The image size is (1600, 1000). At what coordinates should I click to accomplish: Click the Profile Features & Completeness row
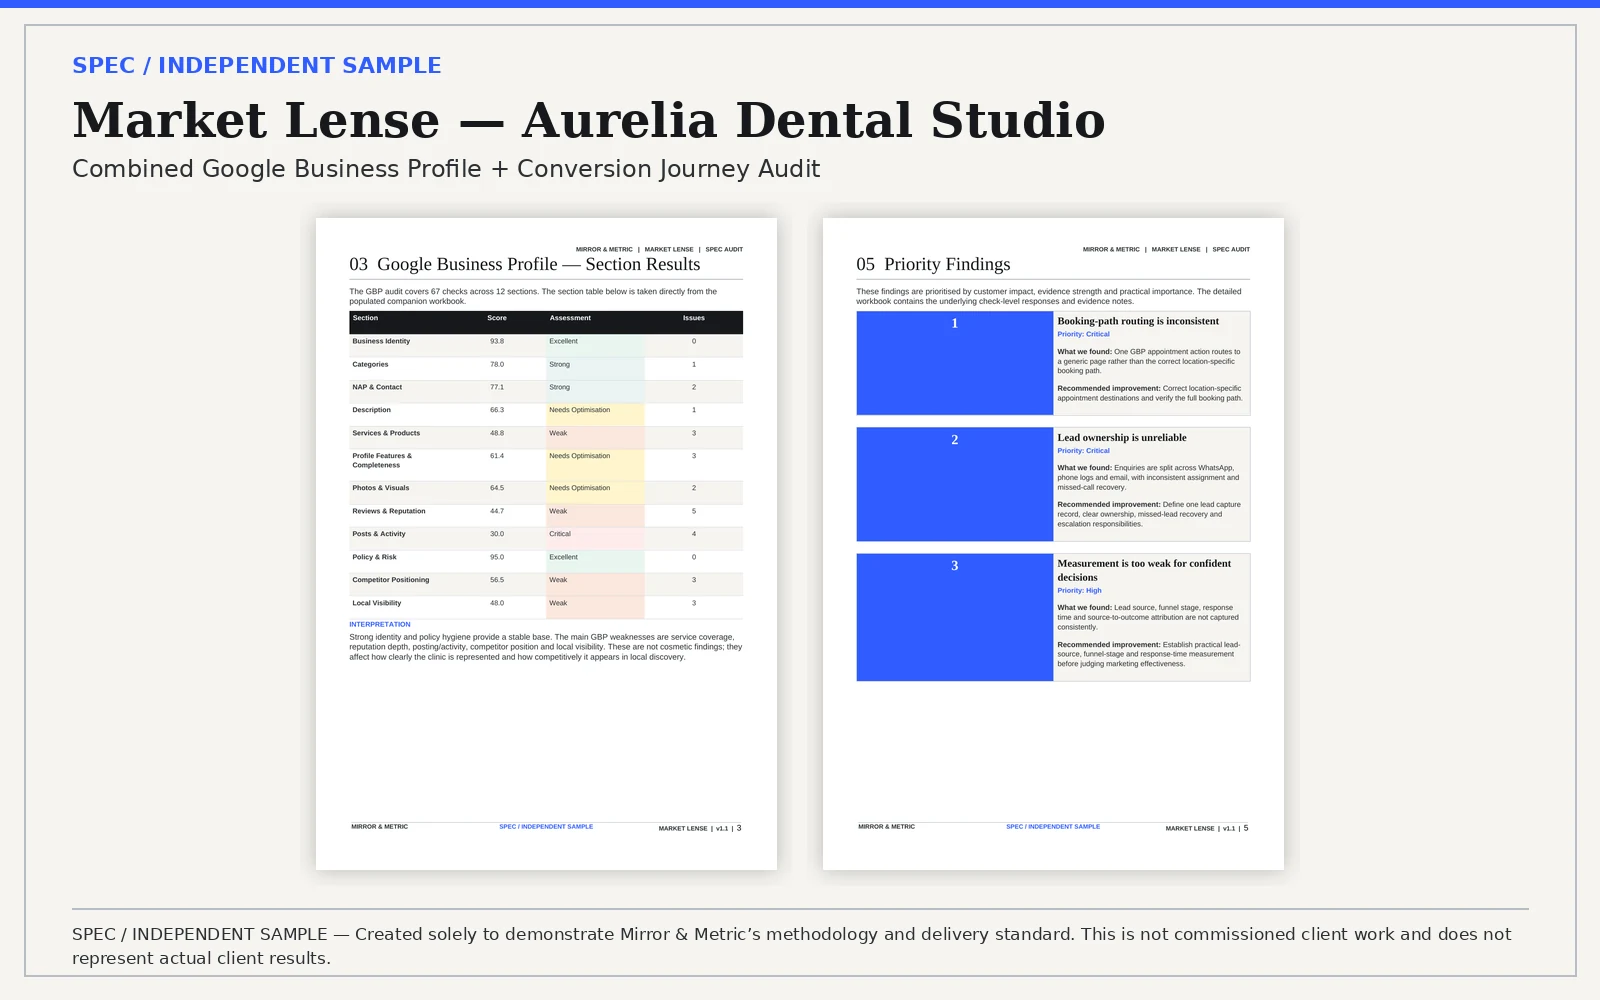click(x=546, y=465)
